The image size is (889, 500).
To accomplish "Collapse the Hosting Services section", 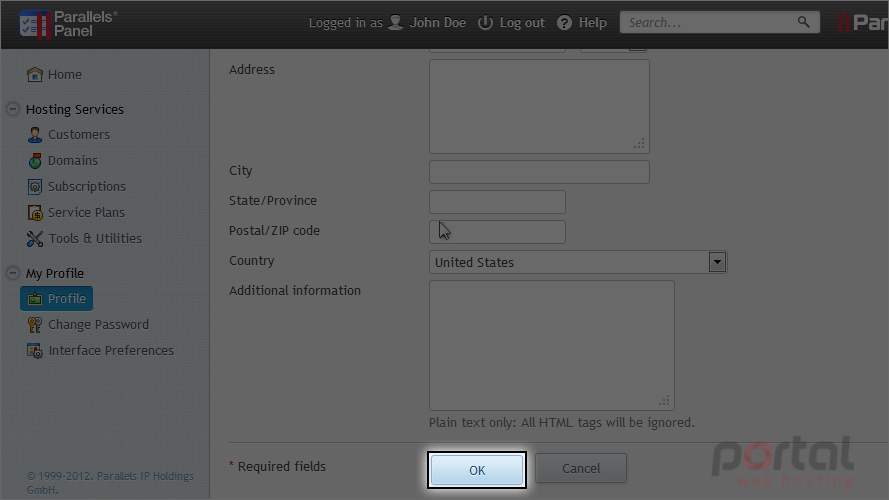I will tap(13, 109).
